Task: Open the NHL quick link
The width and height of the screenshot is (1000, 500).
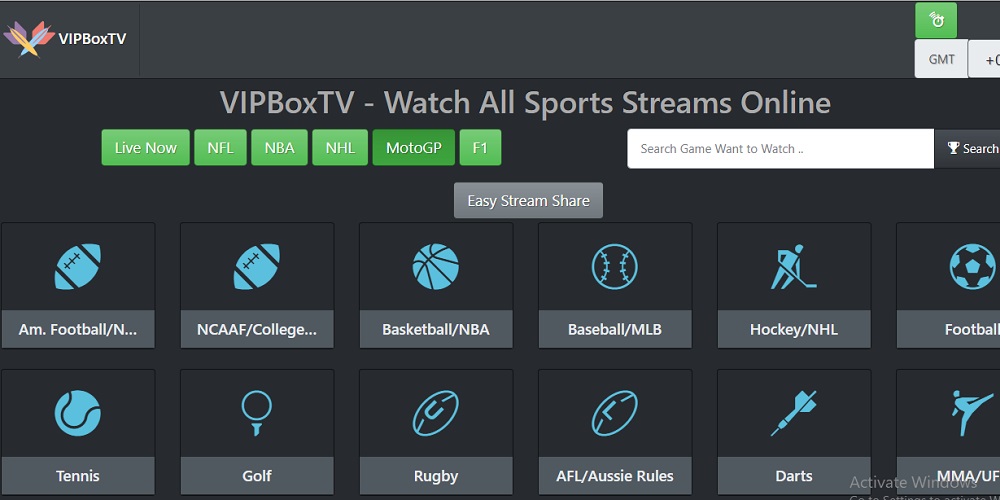Action: point(340,147)
